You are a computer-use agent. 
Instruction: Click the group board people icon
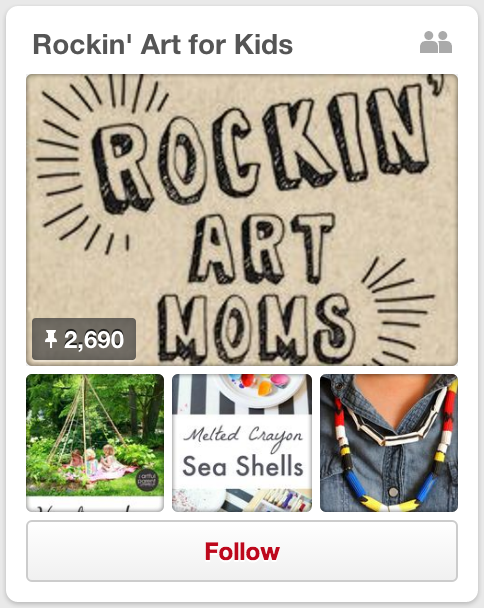click(x=436, y=42)
